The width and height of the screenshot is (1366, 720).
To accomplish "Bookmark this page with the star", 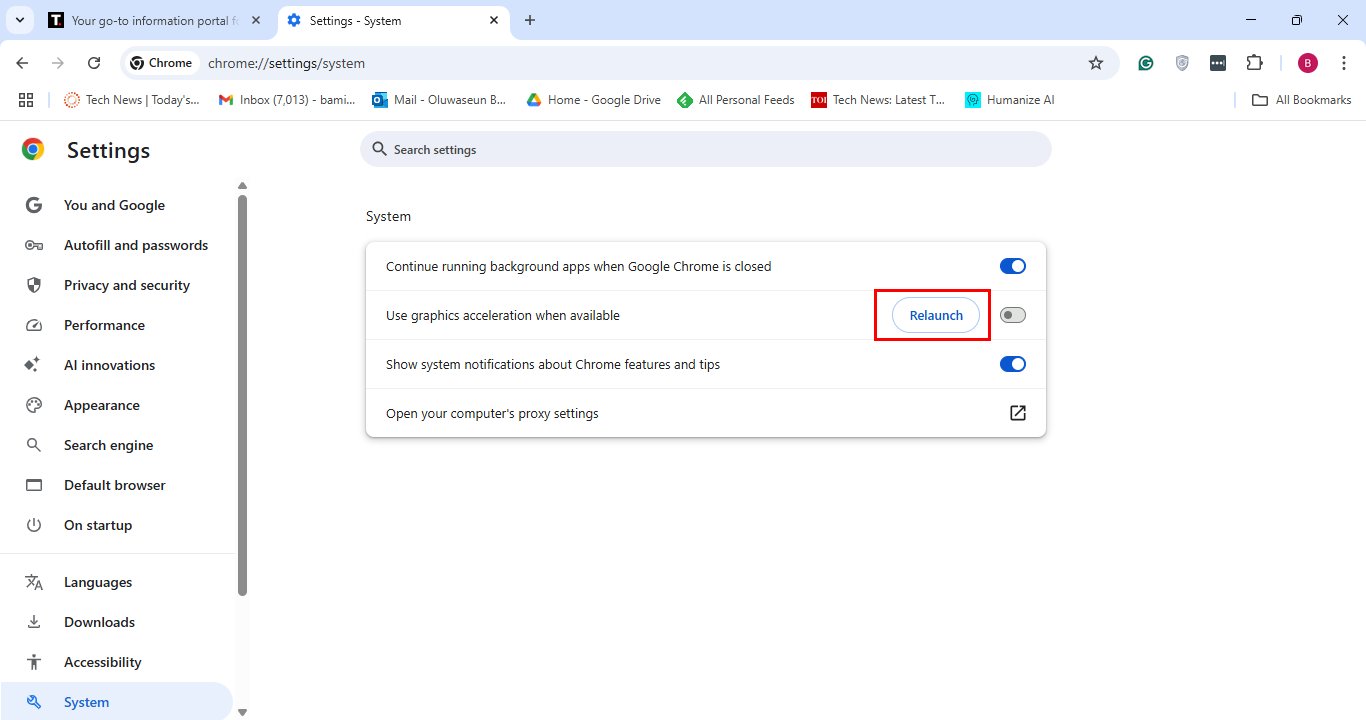I will click(1096, 62).
